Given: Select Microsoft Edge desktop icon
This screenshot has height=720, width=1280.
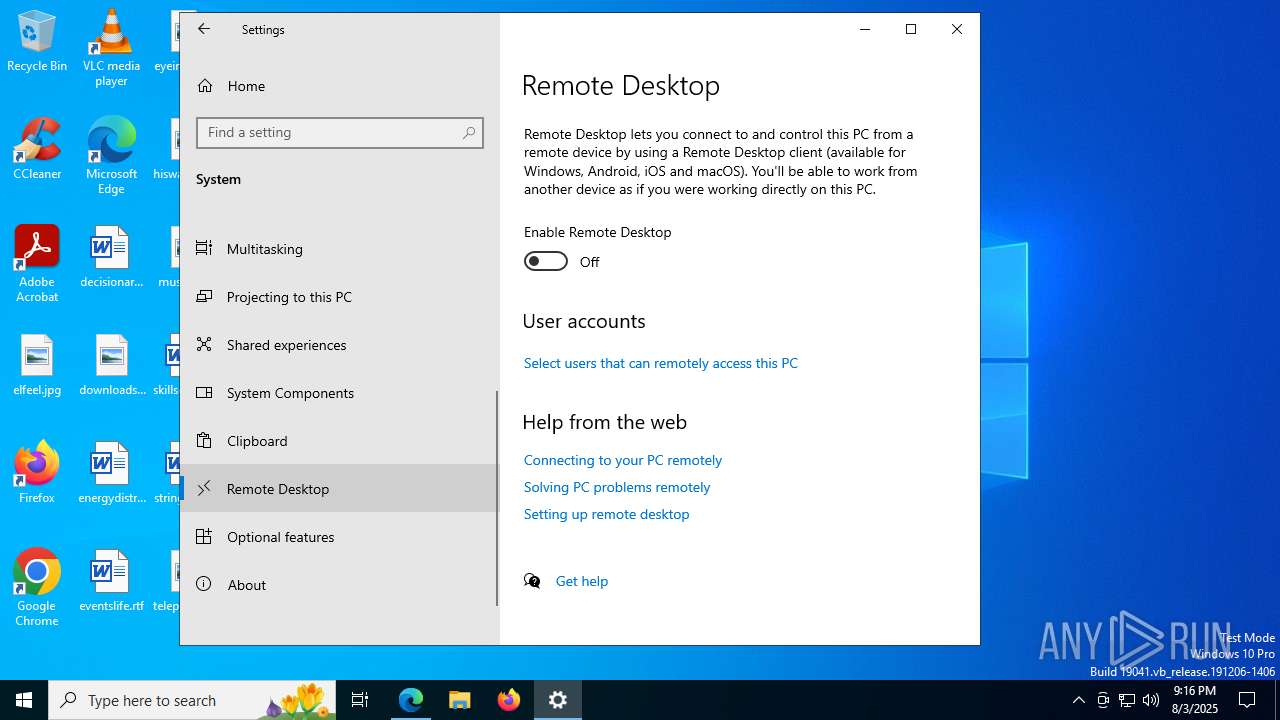Looking at the screenshot, I should point(111,156).
